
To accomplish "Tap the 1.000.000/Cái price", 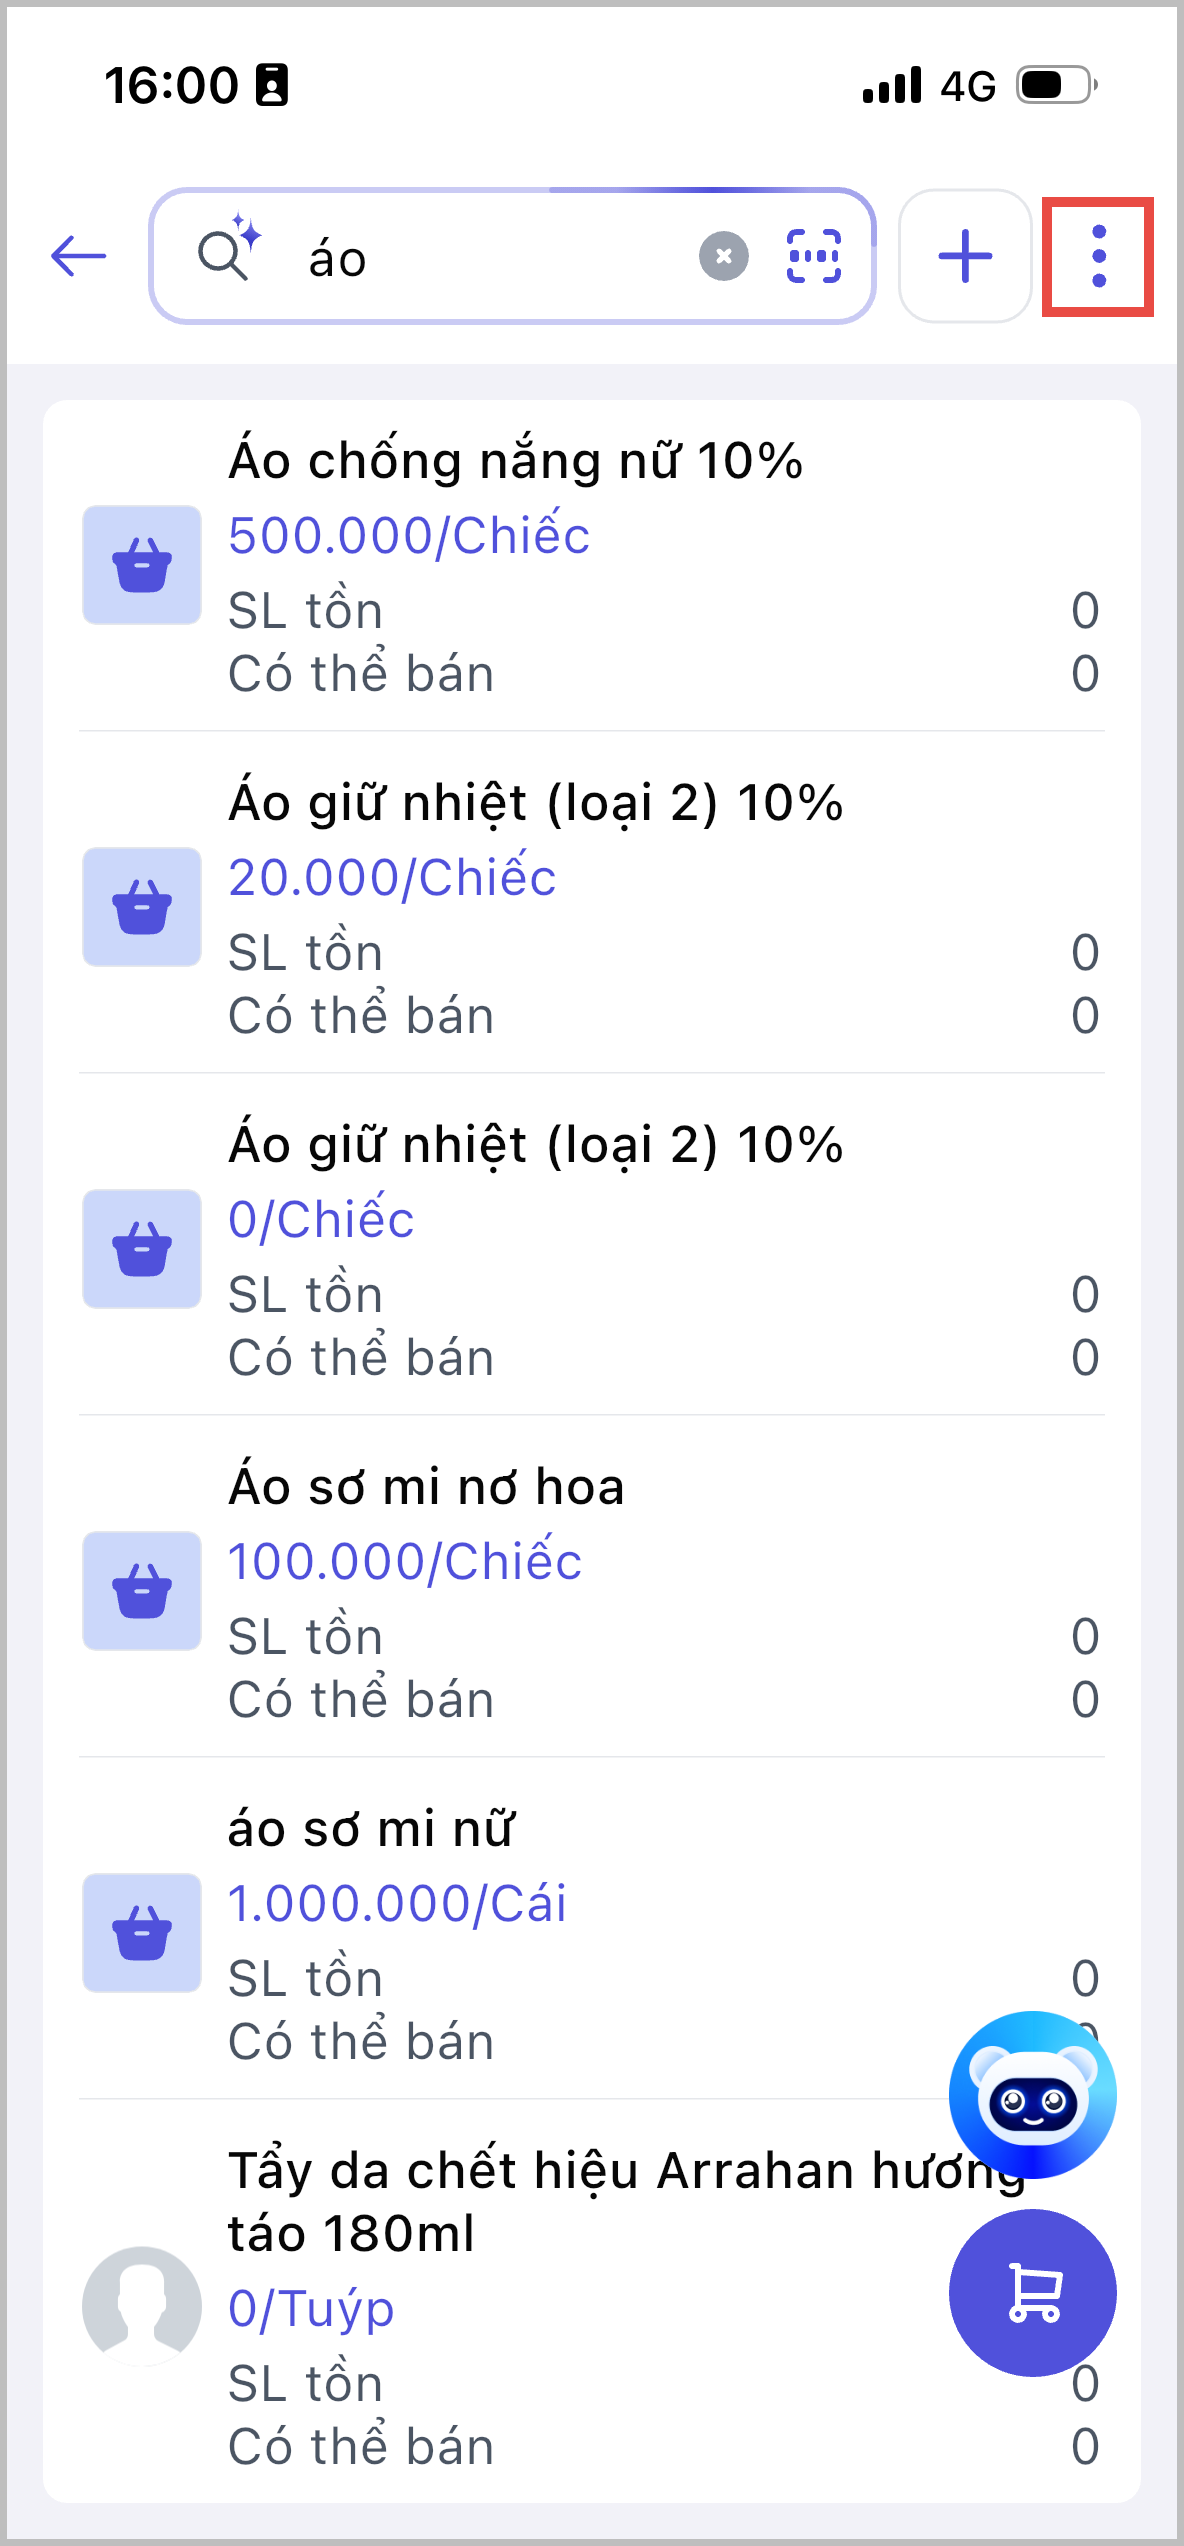I will coord(397,1904).
